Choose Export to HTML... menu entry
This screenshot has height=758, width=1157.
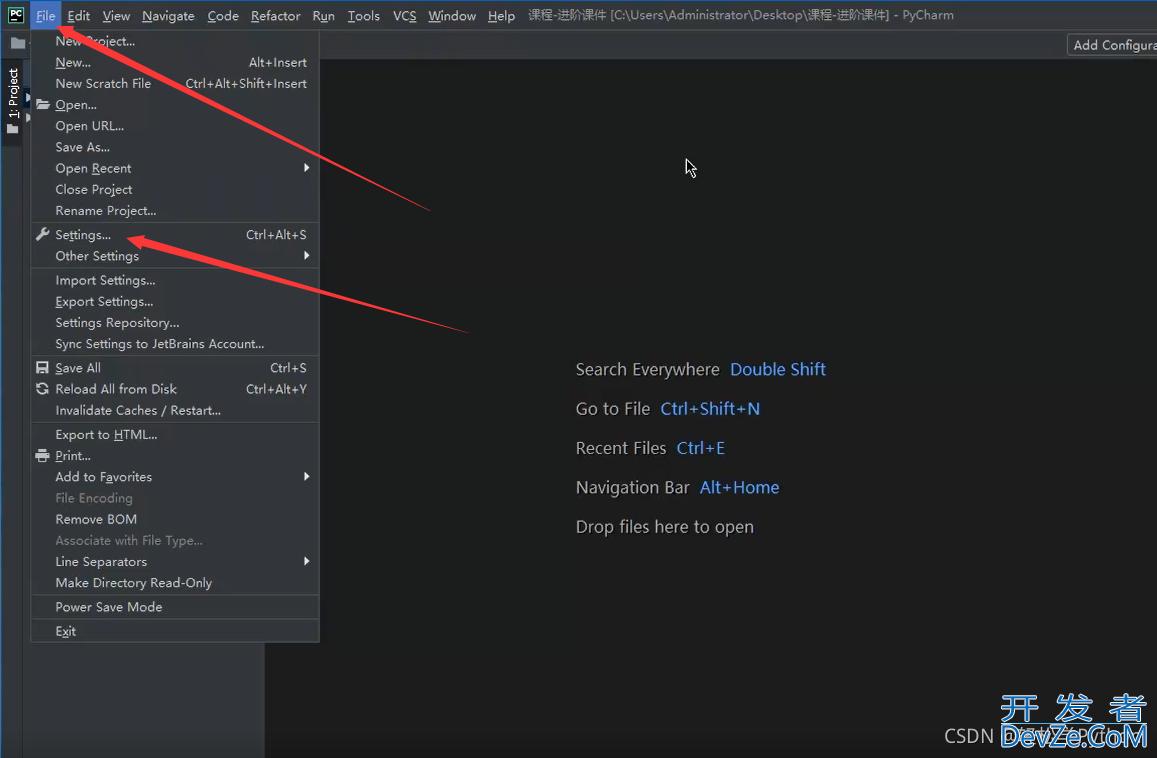click(175, 435)
